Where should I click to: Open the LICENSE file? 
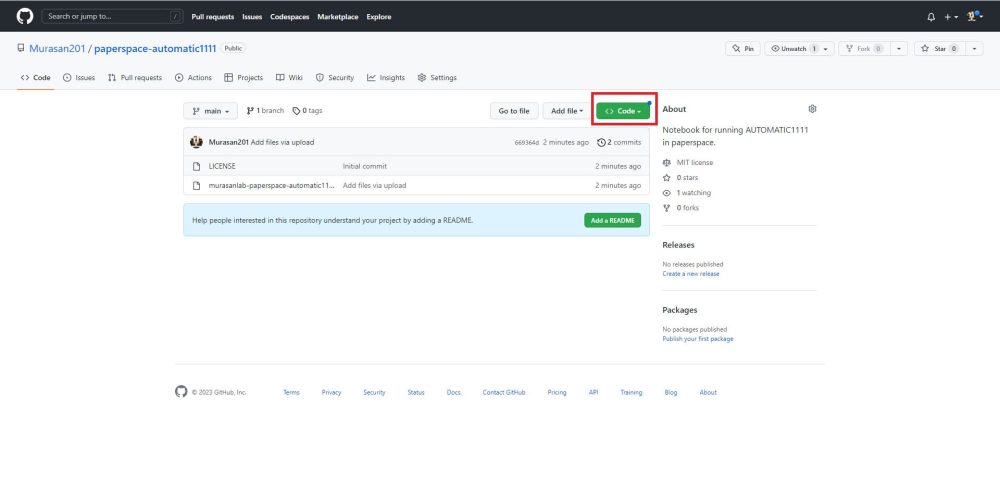[222, 166]
